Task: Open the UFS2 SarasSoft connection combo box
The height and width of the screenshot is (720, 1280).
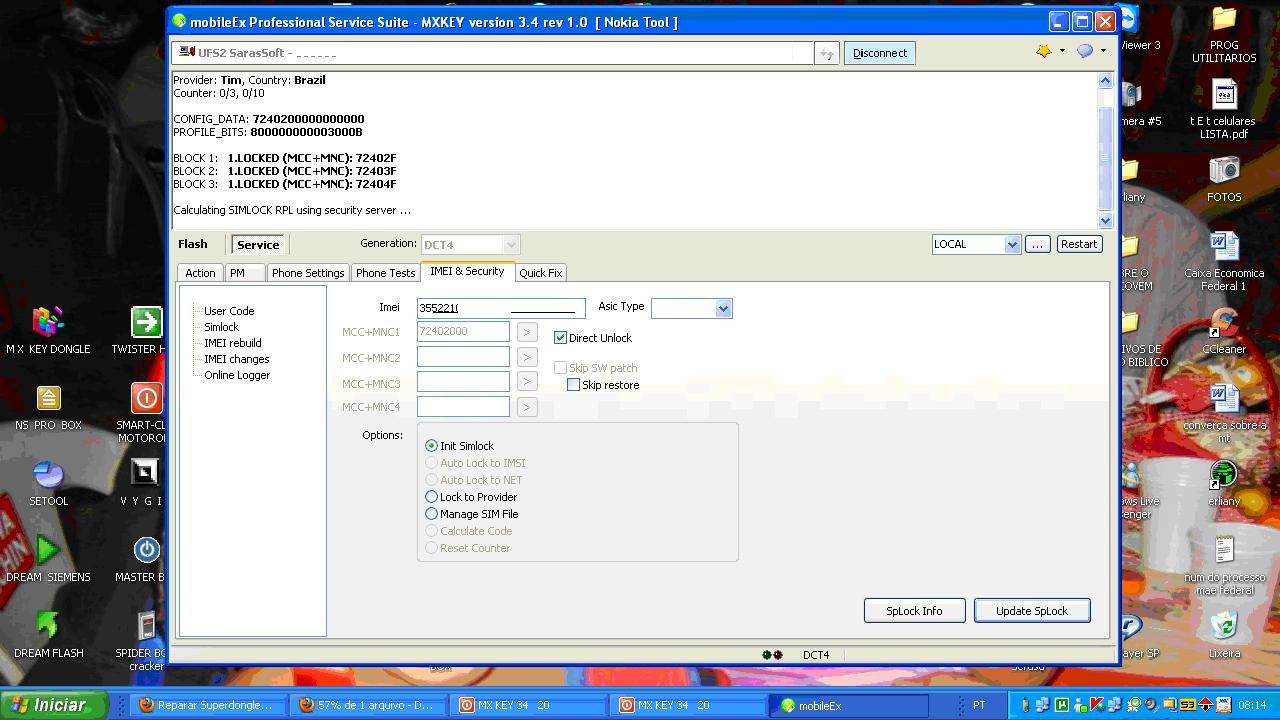Action: coord(492,53)
